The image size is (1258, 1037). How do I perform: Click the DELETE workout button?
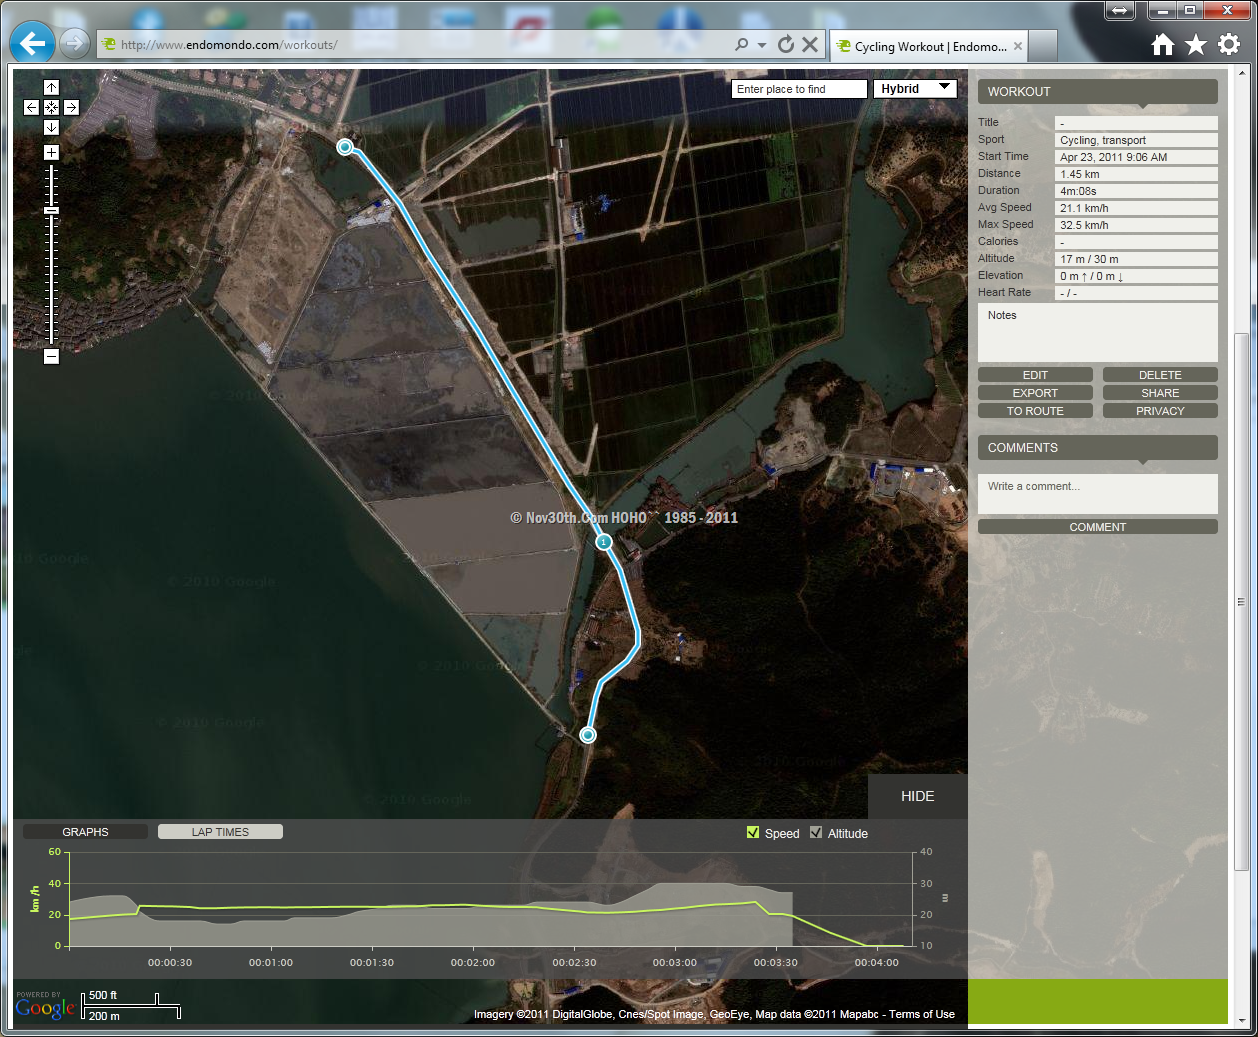pos(1160,375)
